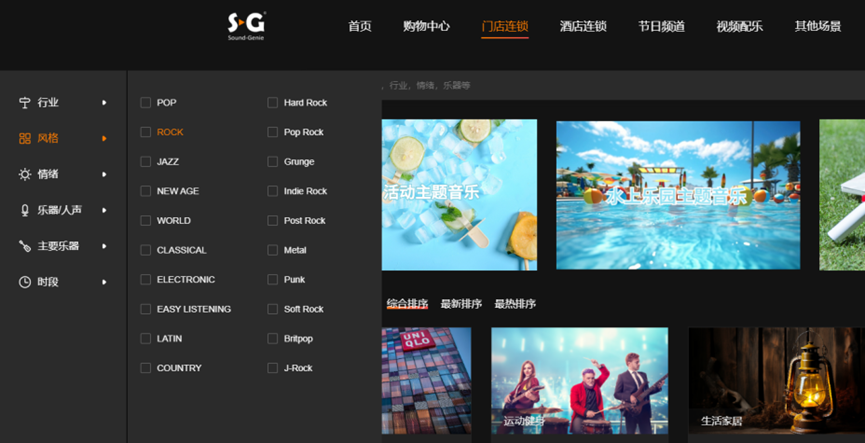This screenshot has width=865, height=443.
Task: Select the LATIN checkbox
Action: 146,339
